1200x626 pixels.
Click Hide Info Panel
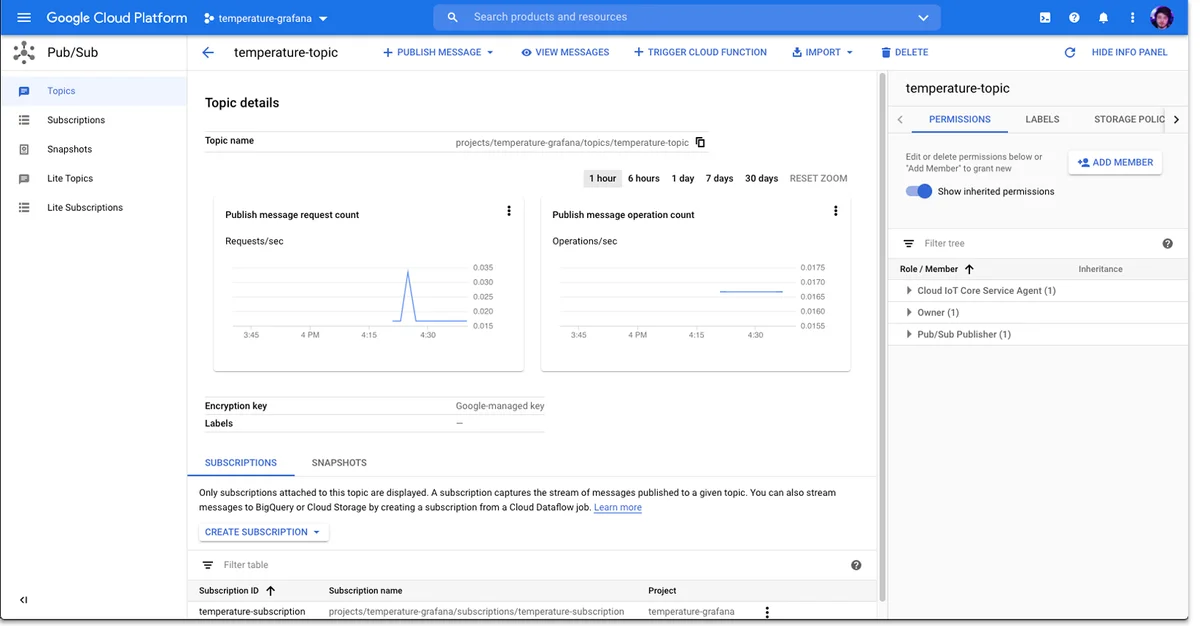click(1129, 52)
